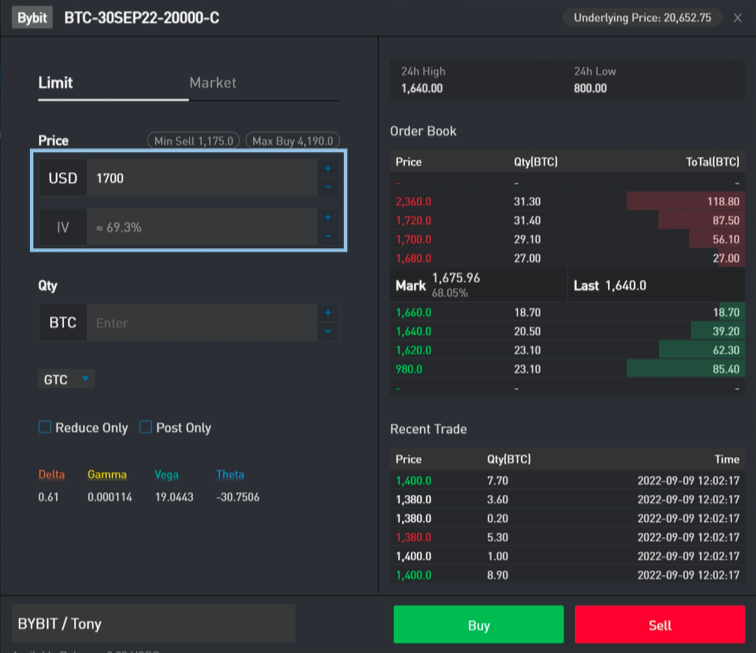The width and height of the screenshot is (756, 653).
Task: Click the plus icon for USD price
Action: 328,168
